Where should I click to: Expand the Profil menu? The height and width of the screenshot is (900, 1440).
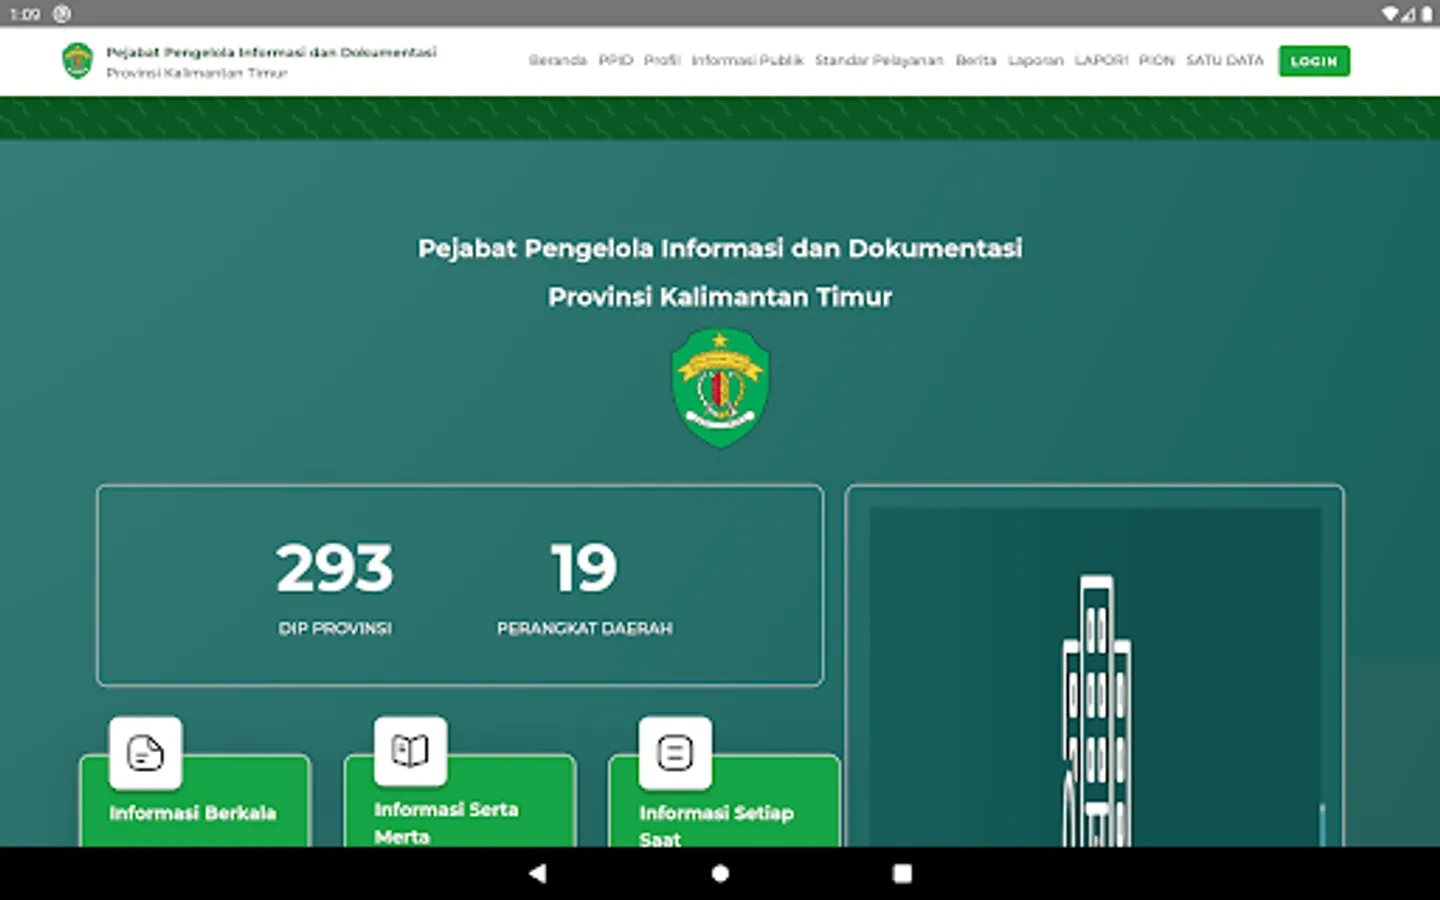661,60
